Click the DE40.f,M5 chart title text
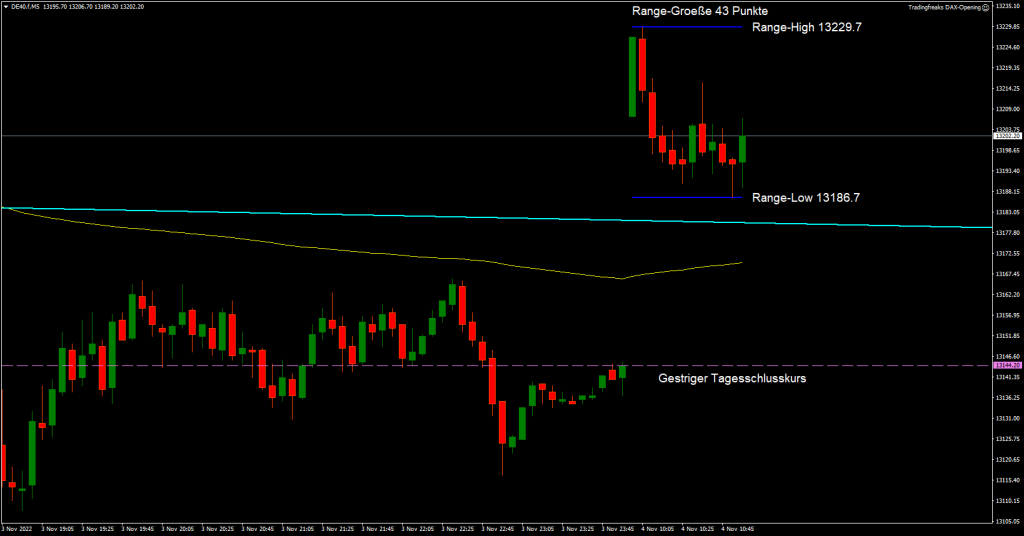Image resolution: width=1024 pixels, height=536 pixels. click(22, 7)
